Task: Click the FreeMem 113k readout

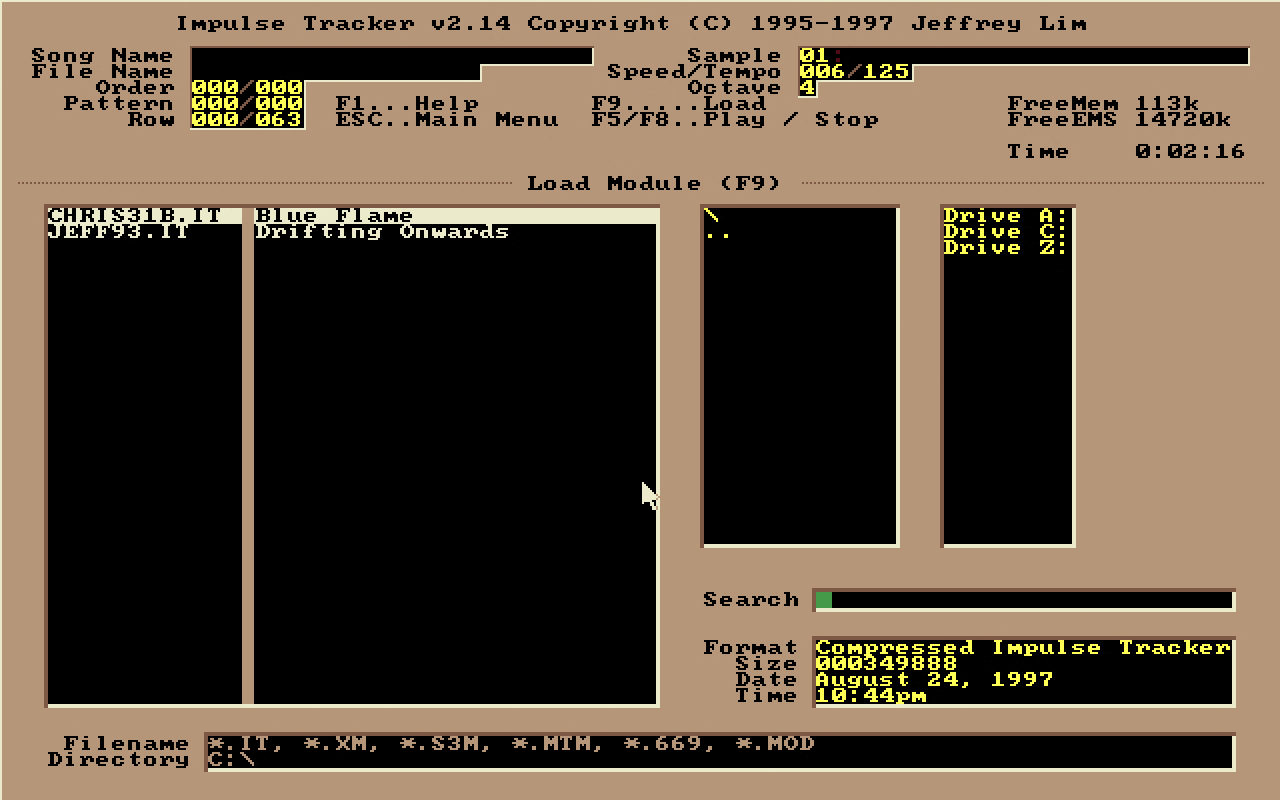Action: [1103, 104]
